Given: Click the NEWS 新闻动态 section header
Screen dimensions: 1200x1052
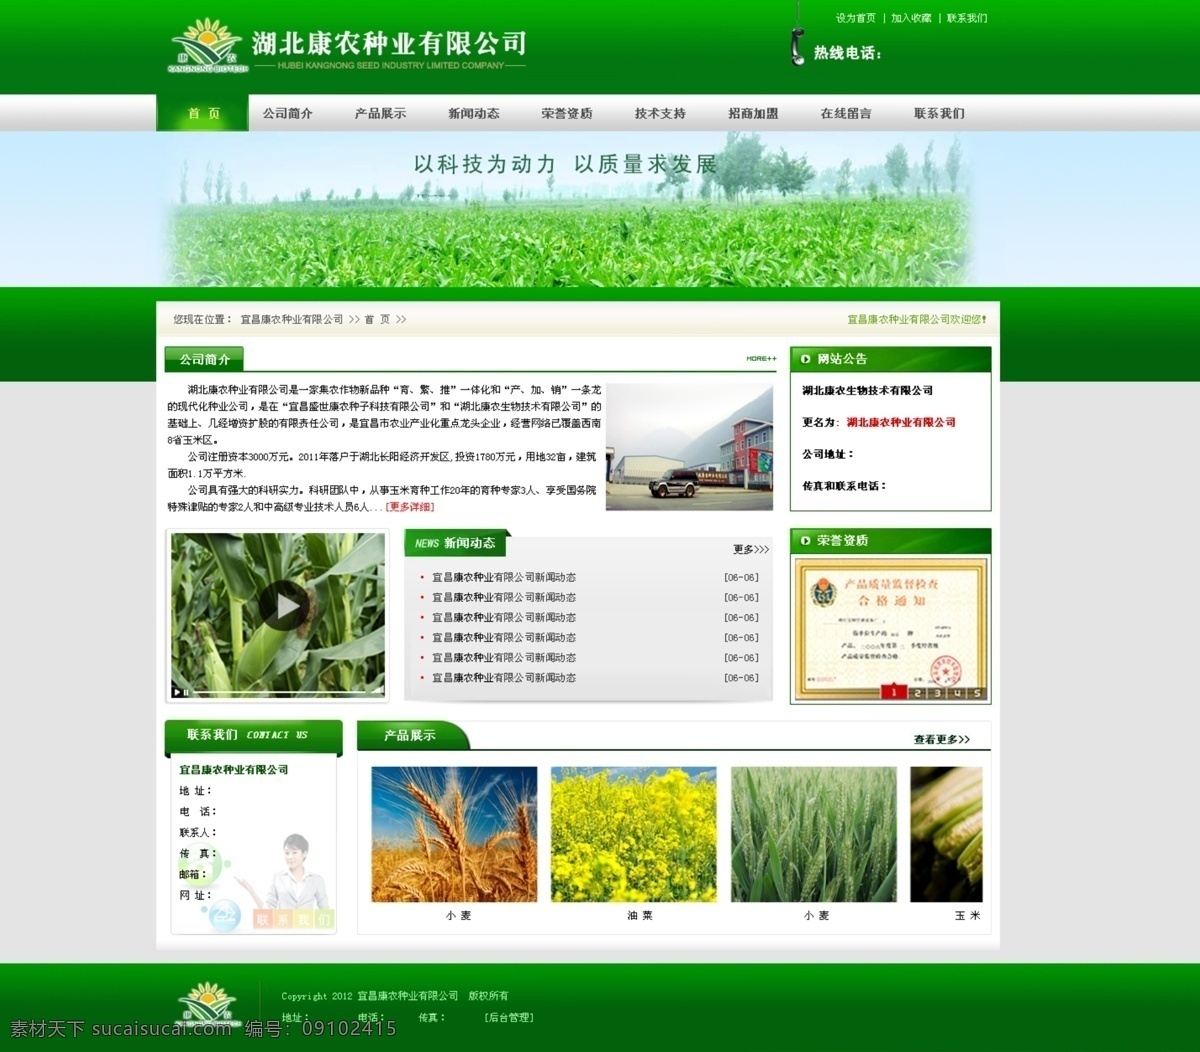Looking at the screenshot, I should coord(455,543).
